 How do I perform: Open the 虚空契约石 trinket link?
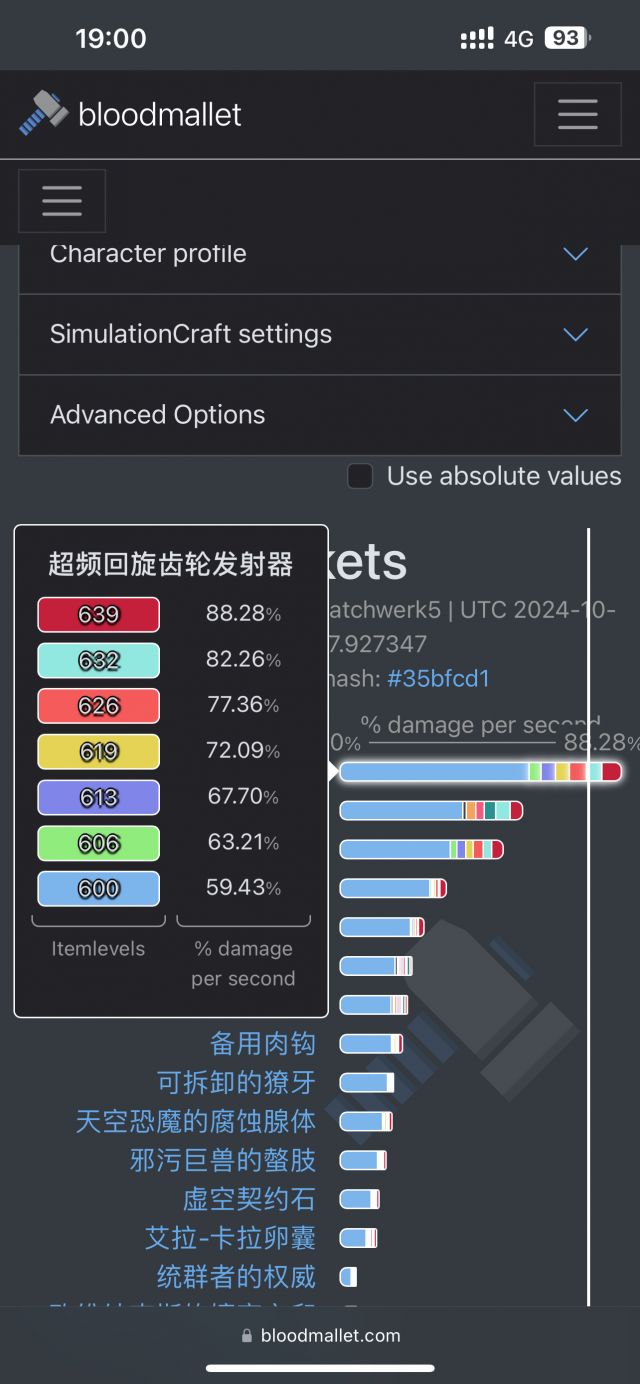click(x=249, y=1198)
